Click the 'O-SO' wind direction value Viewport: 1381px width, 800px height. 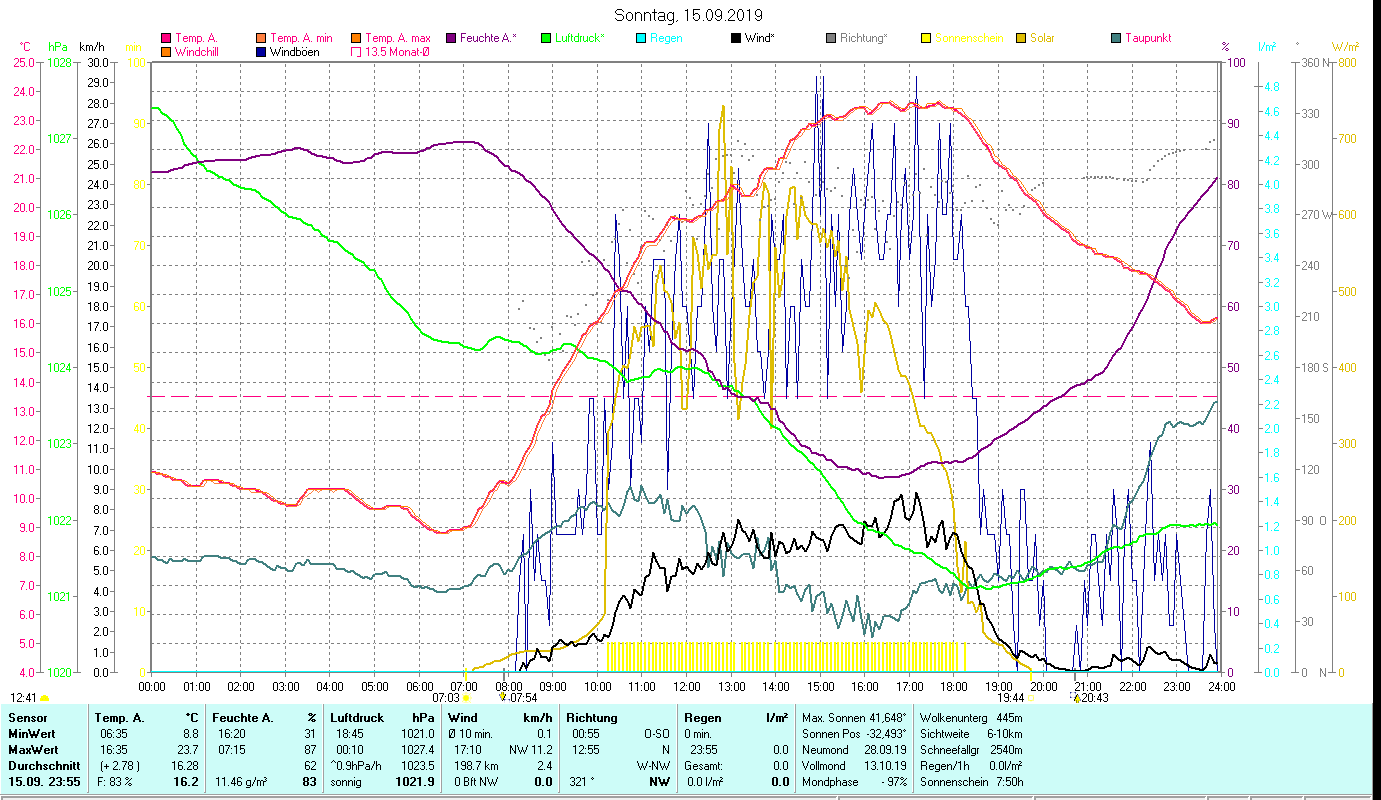point(656,733)
